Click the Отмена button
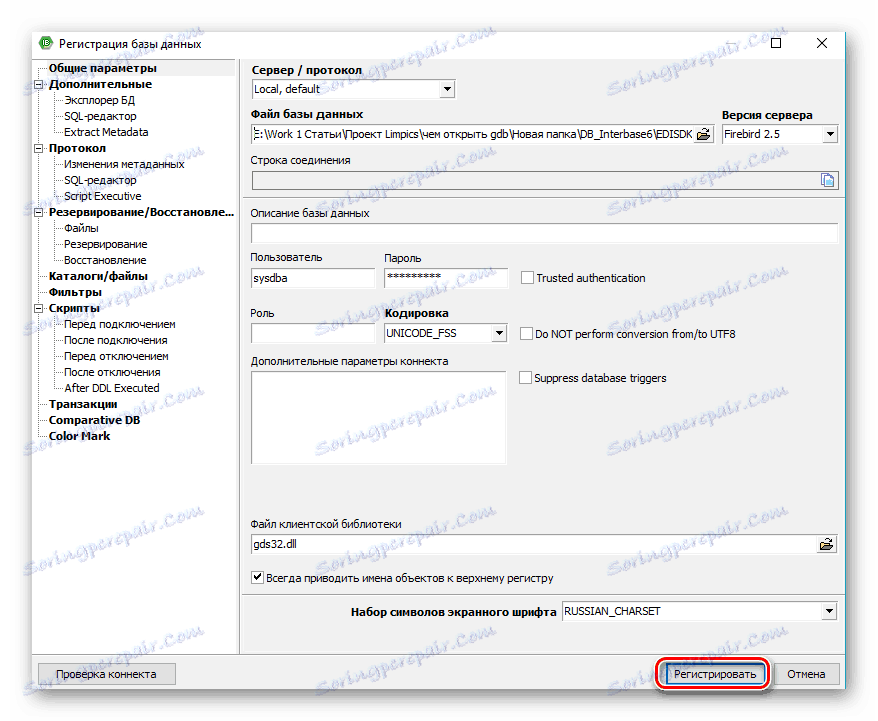This screenshot has height=721, width=878. pos(806,674)
